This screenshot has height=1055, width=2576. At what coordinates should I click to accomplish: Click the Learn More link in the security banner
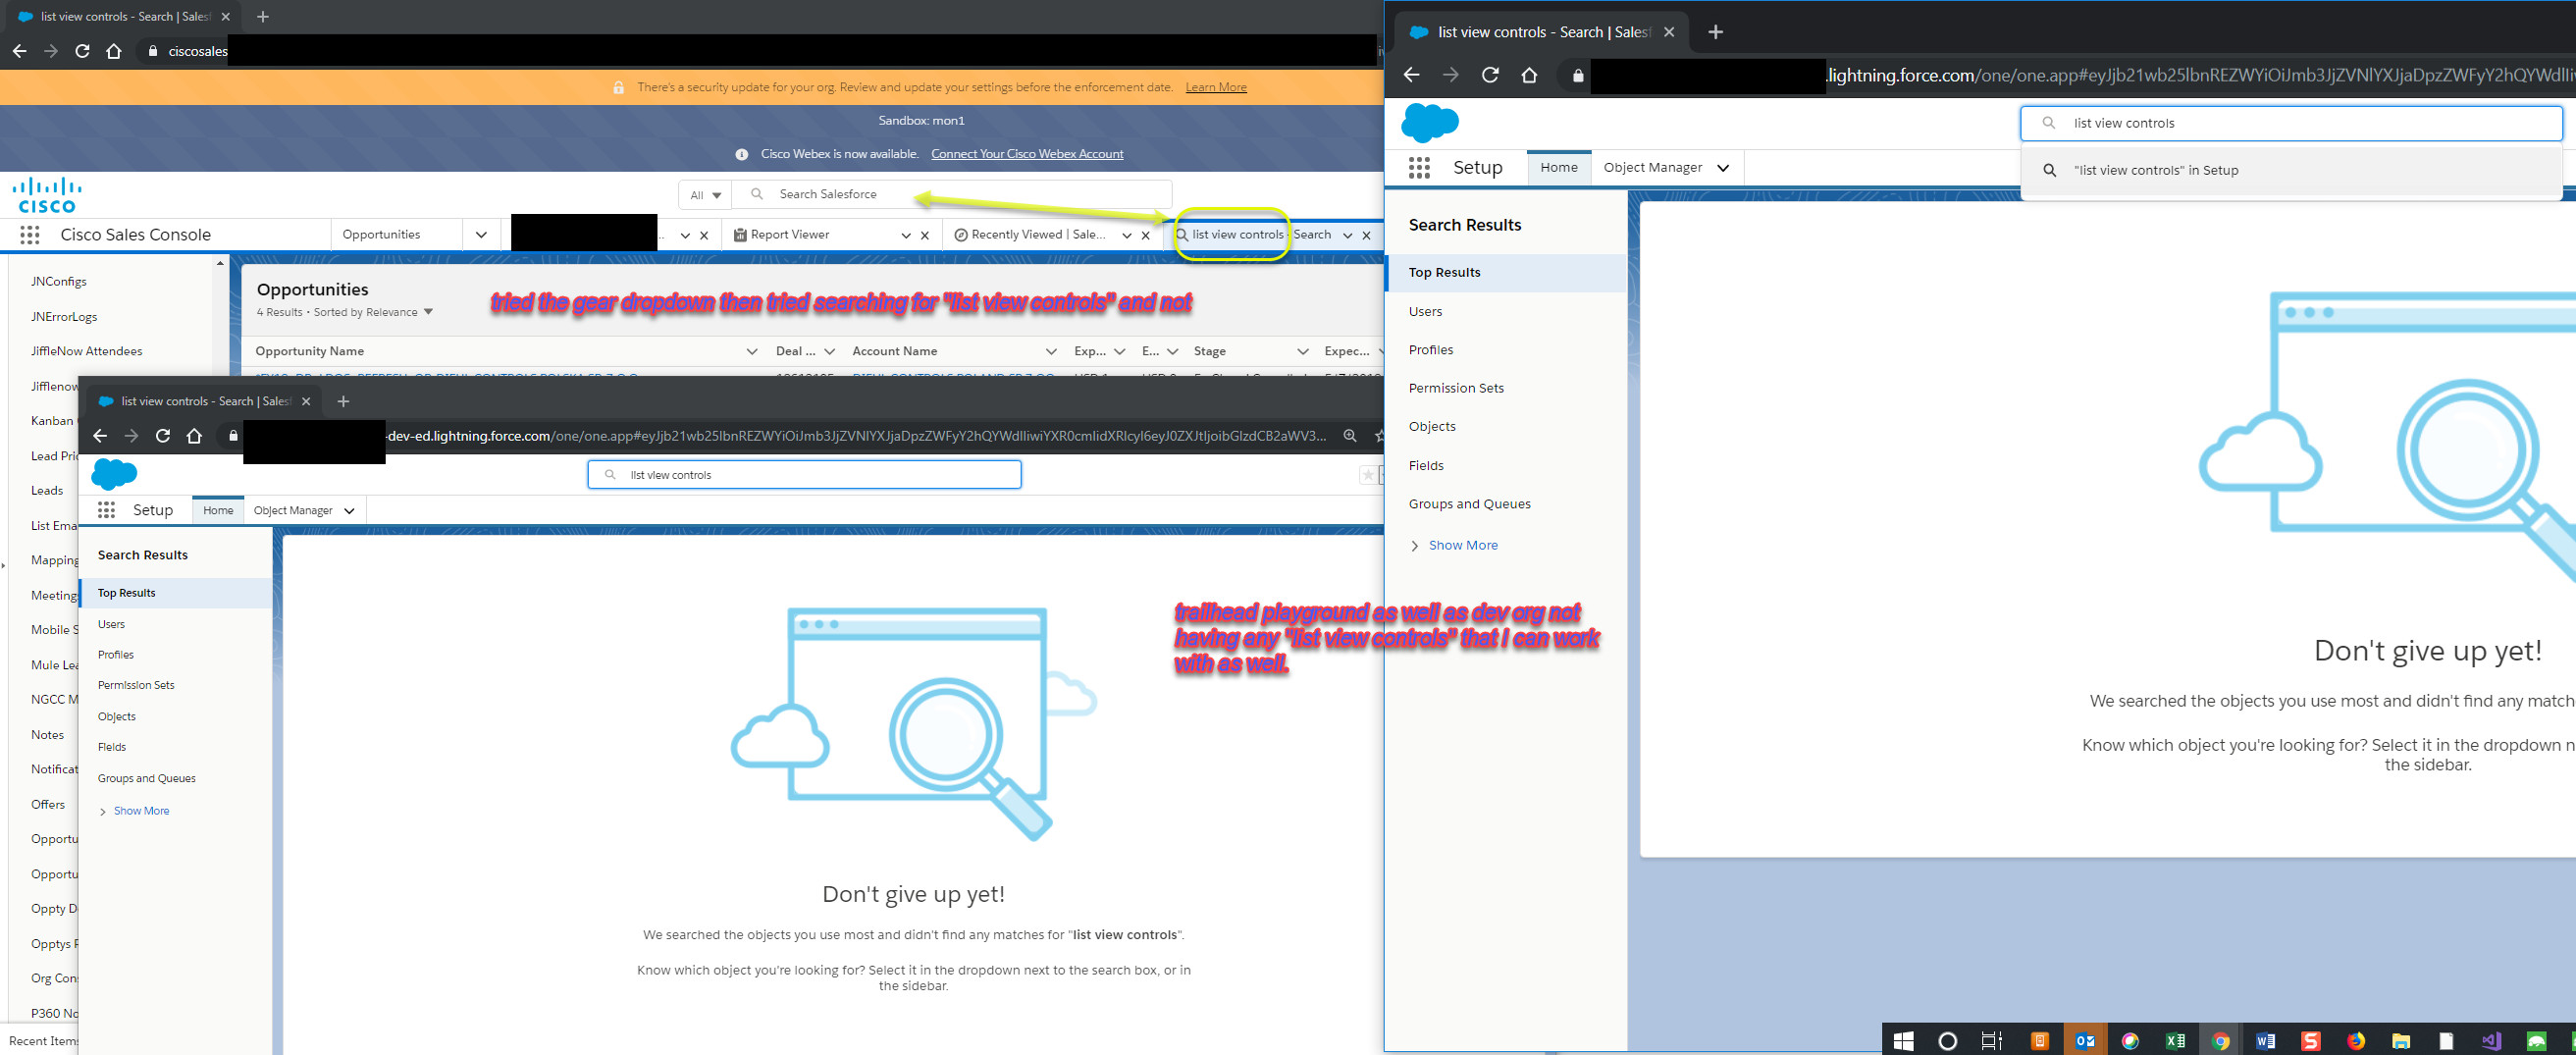[1216, 87]
